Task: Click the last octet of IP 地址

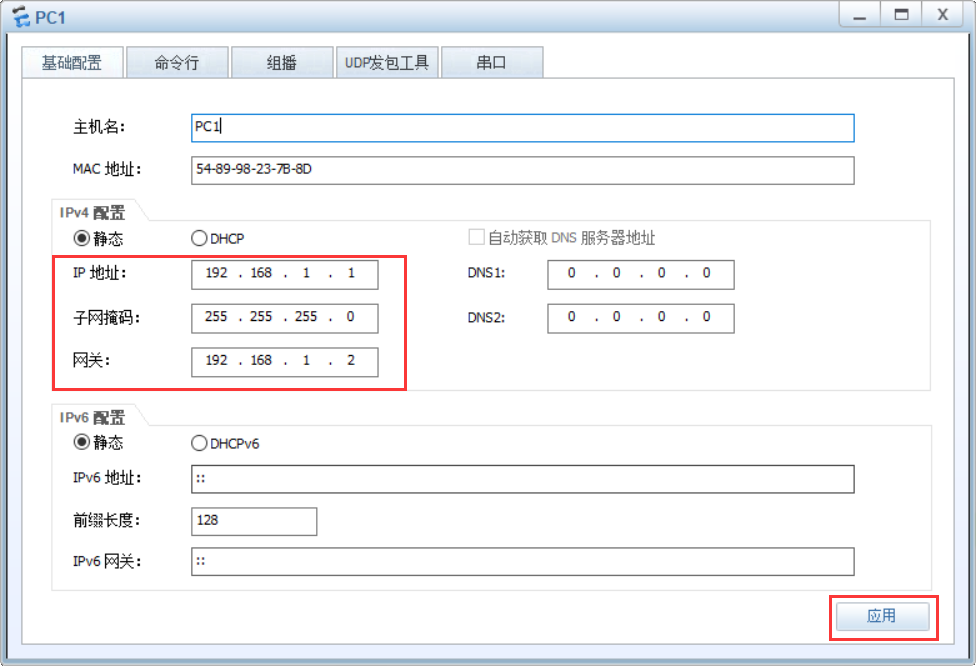Action: [351, 273]
